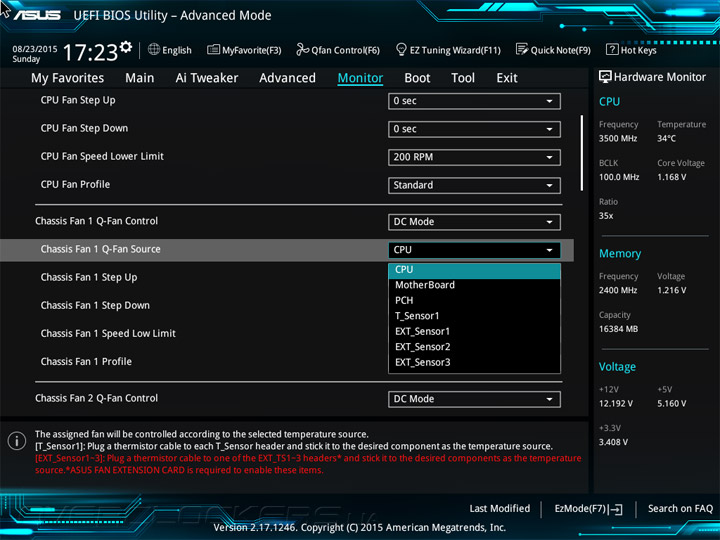Choose T_Sensor1 from the list
This screenshot has width=720, height=540.
click(x=474, y=316)
